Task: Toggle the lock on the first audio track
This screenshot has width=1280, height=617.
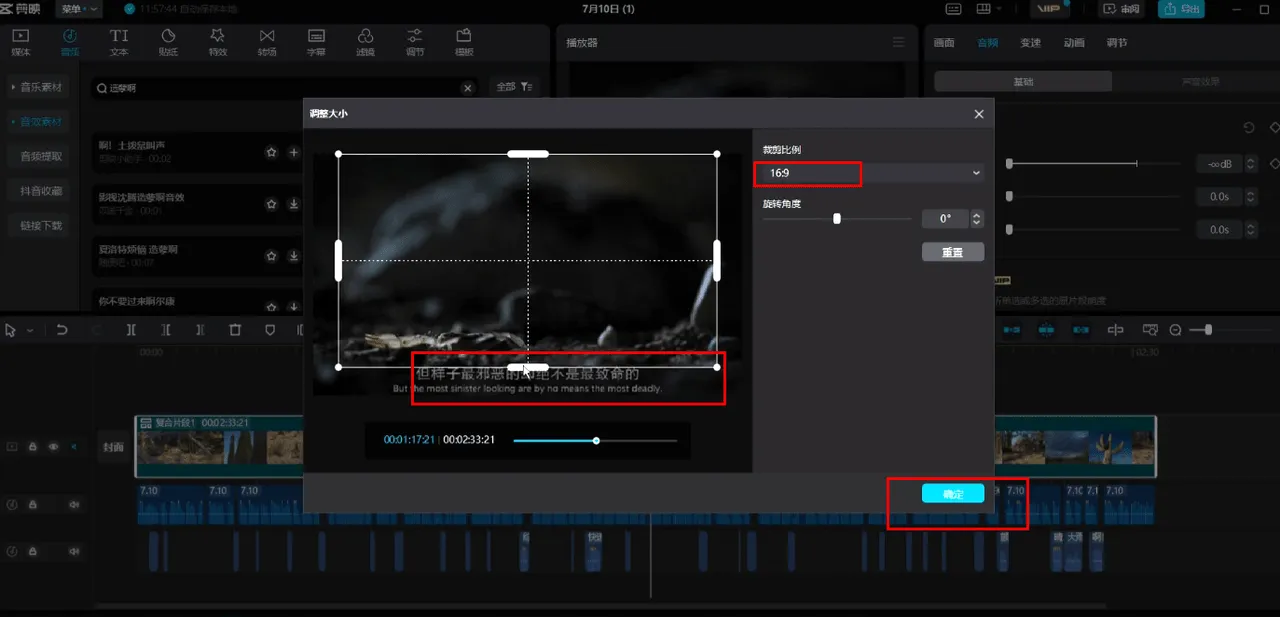Action: 32,505
